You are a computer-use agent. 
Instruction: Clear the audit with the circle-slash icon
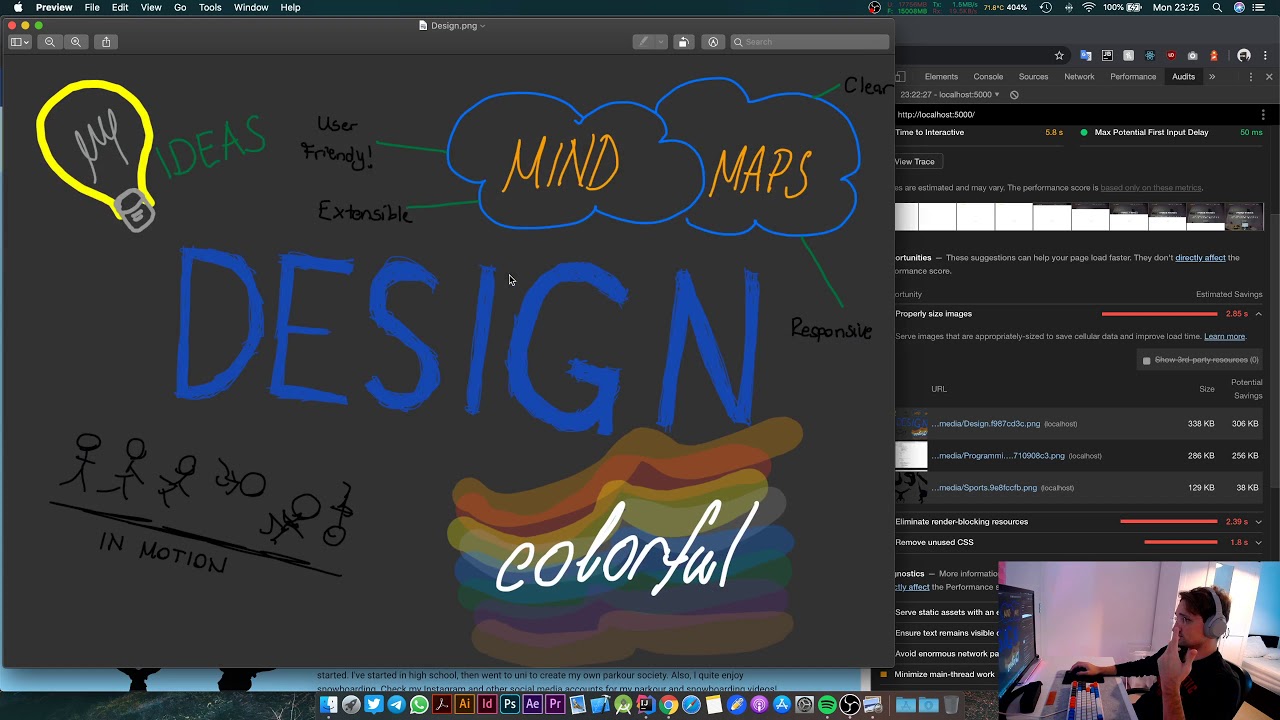pos(1014,95)
